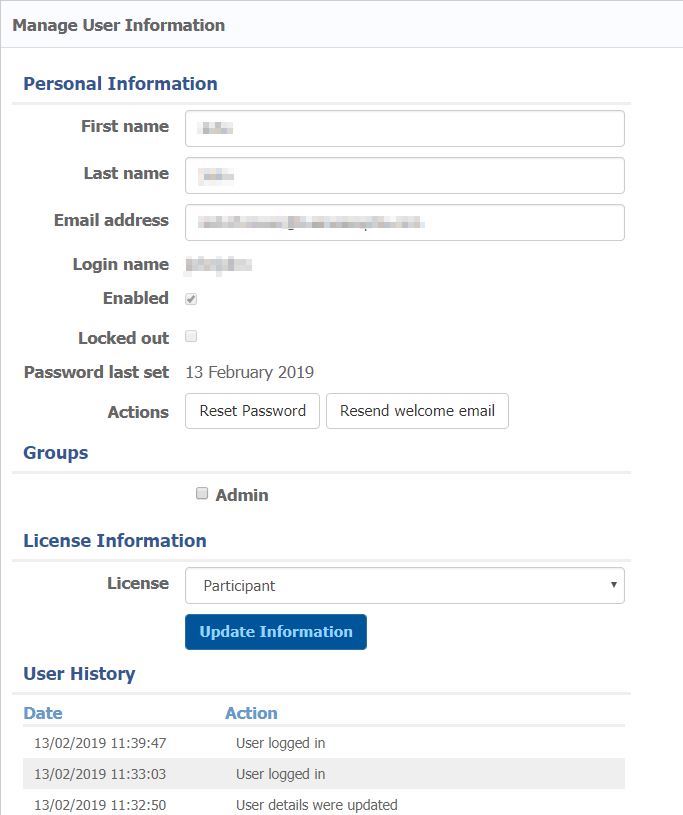Select the Last name text field
Viewport: 683px width, 815px height.
(x=404, y=174)
